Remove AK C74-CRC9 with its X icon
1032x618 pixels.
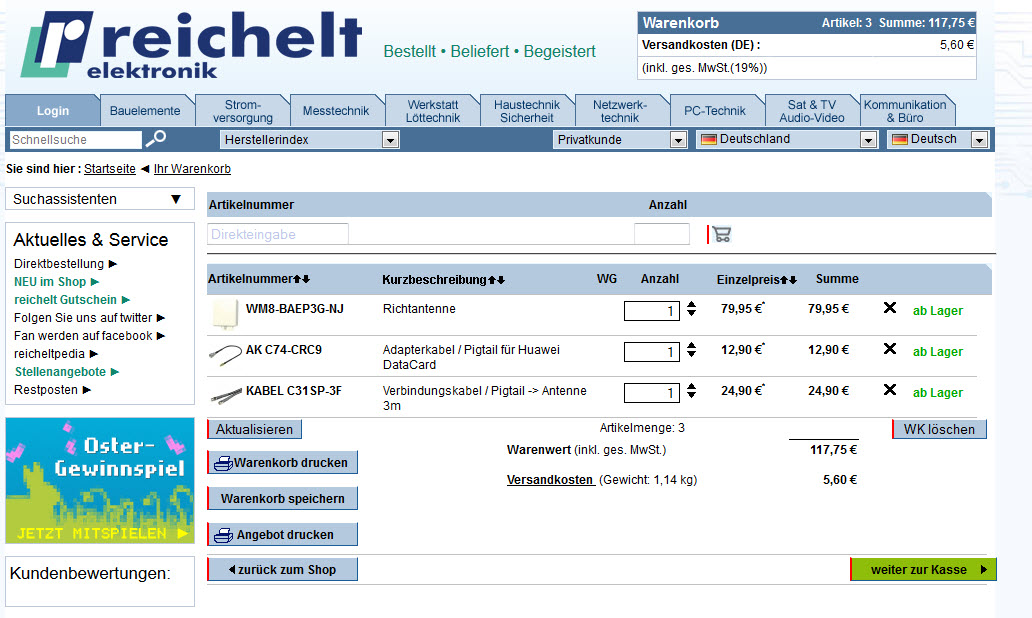point(890,349)
